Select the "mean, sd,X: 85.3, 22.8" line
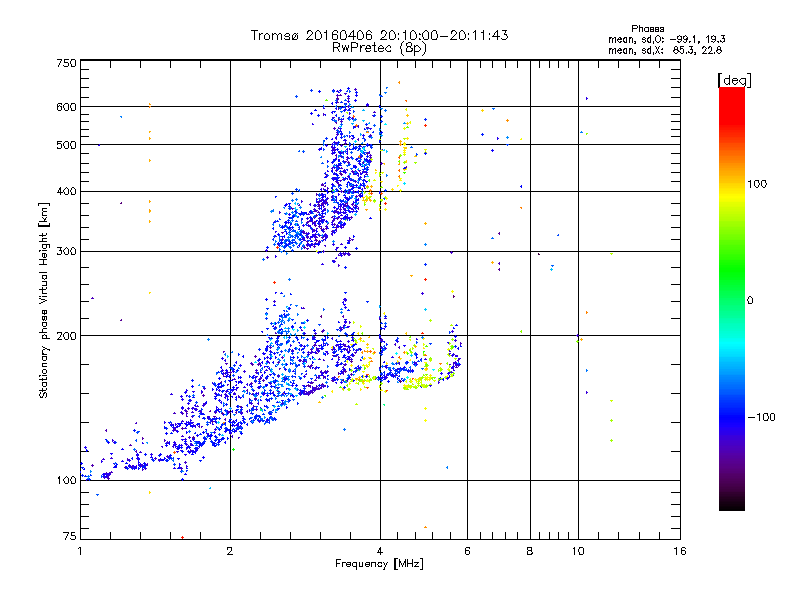 (x=665, y=50)
